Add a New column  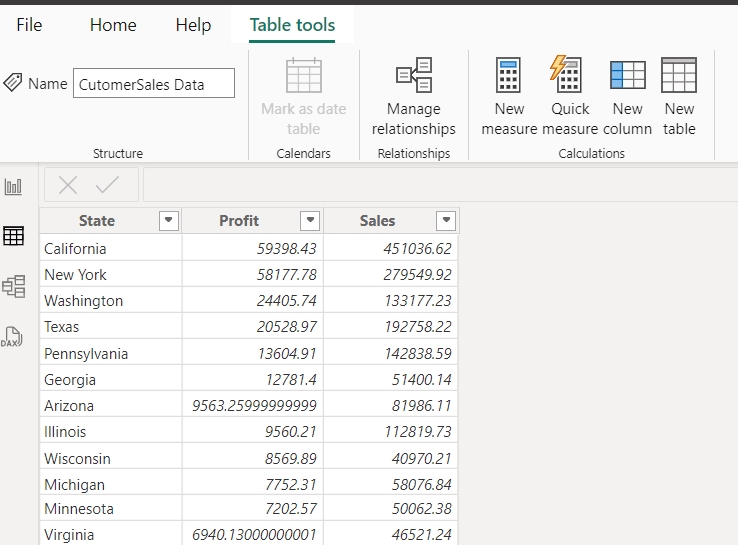pyautogui.click(x=628, y=76)
